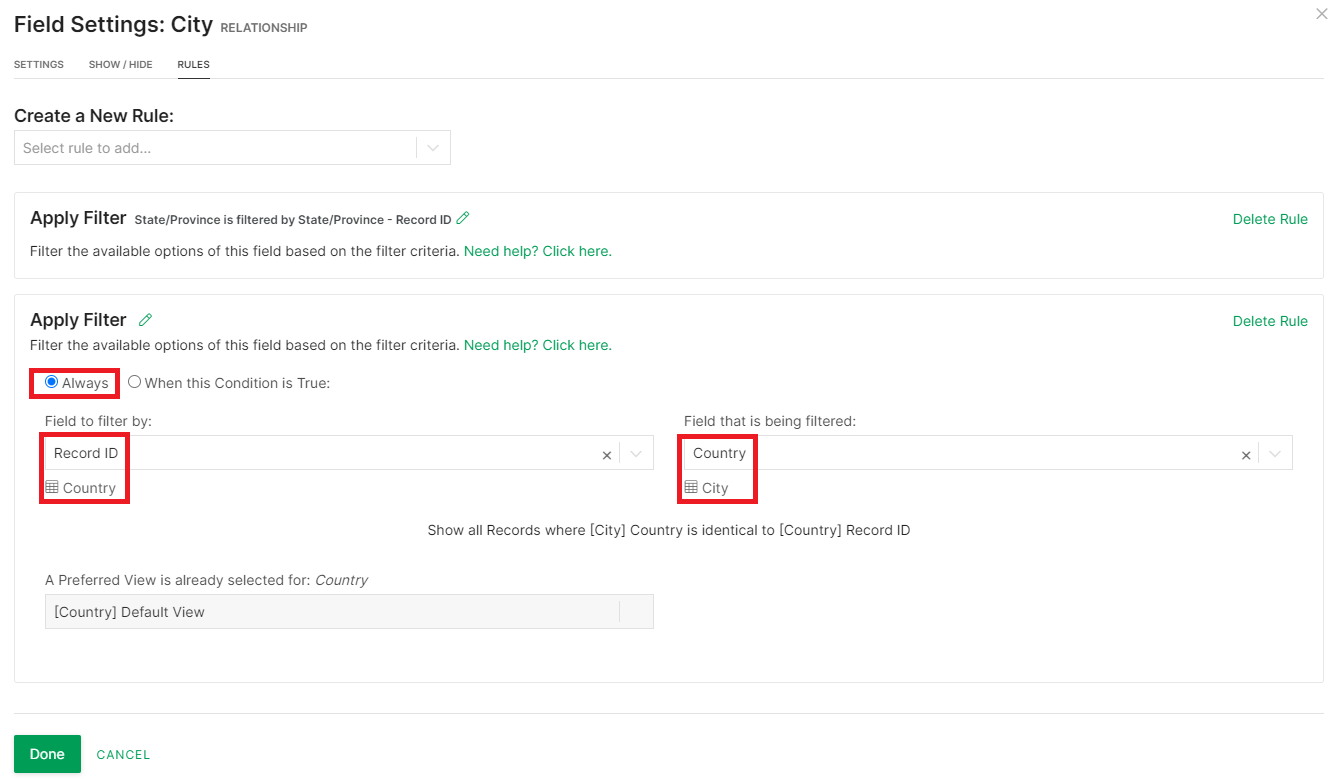Expand the Field to filter by dropdown
Viewport: 1337px width, 783px height.
coord(636,454)
